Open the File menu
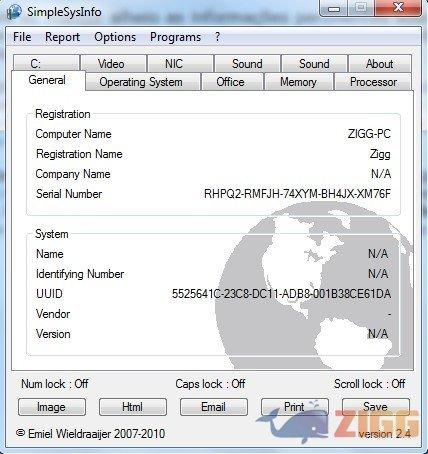 (22, 37)
